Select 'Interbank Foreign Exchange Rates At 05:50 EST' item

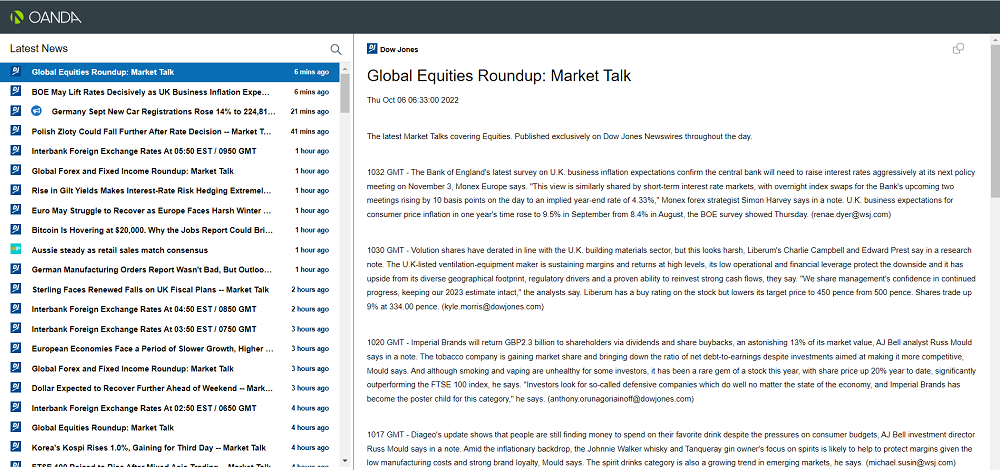(170, 151)
